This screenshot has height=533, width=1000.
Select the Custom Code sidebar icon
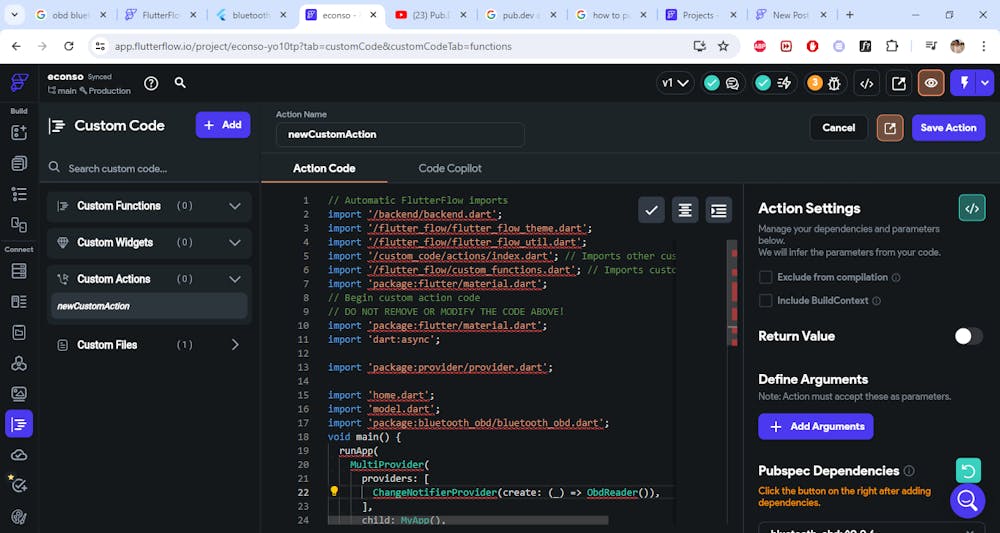click(x=19, y=424)
